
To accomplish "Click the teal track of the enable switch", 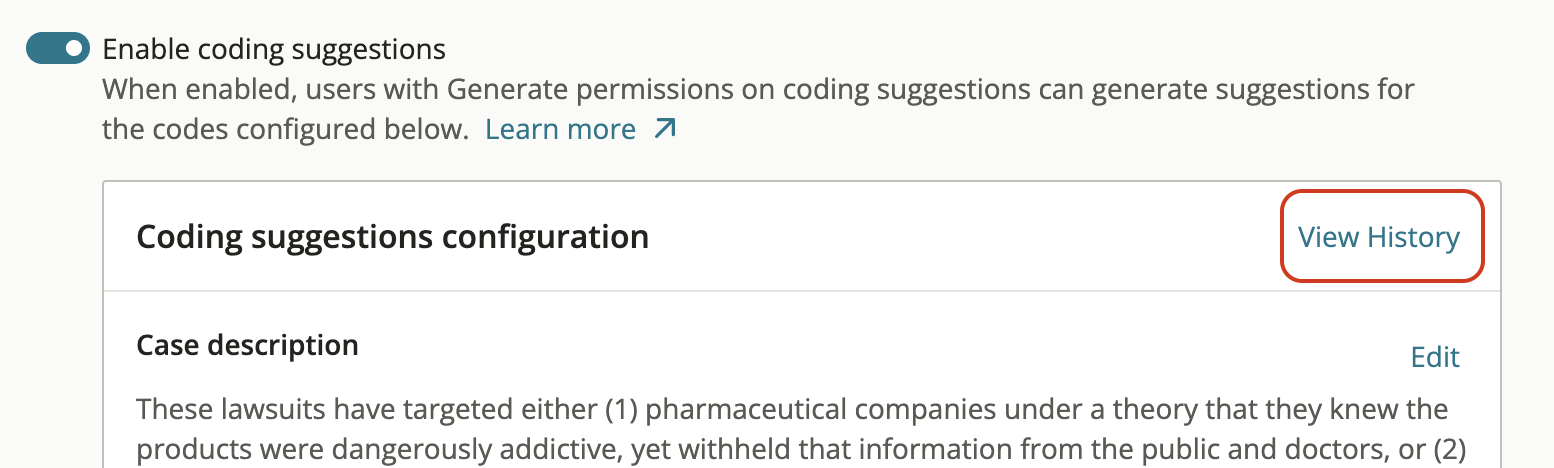I will point(42,48).
